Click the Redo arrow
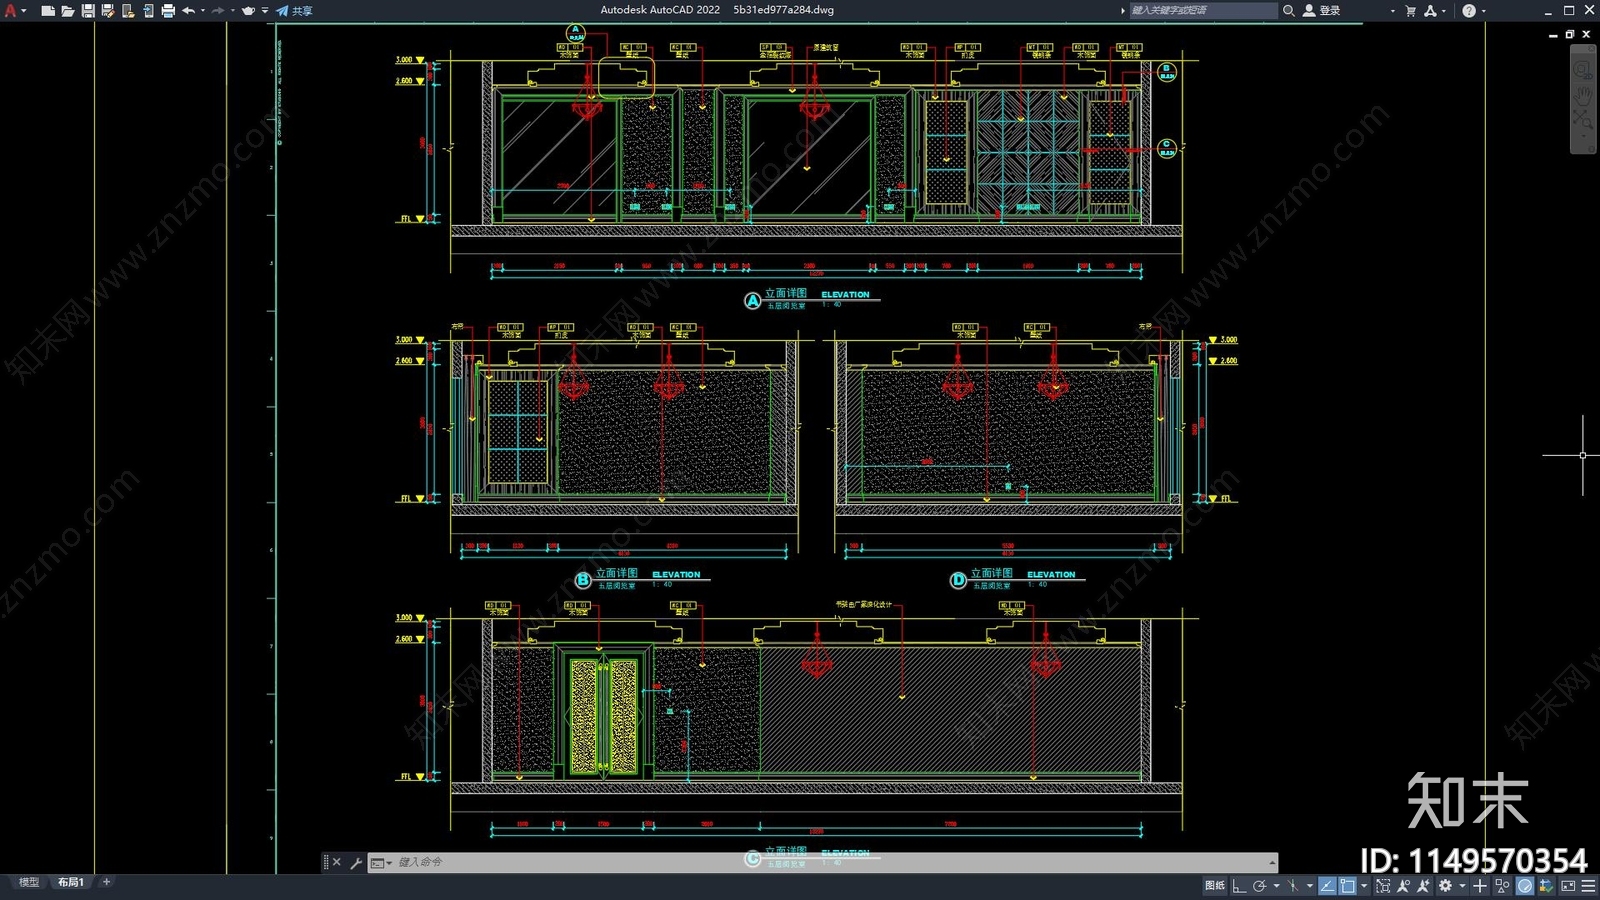 point(218,10)
